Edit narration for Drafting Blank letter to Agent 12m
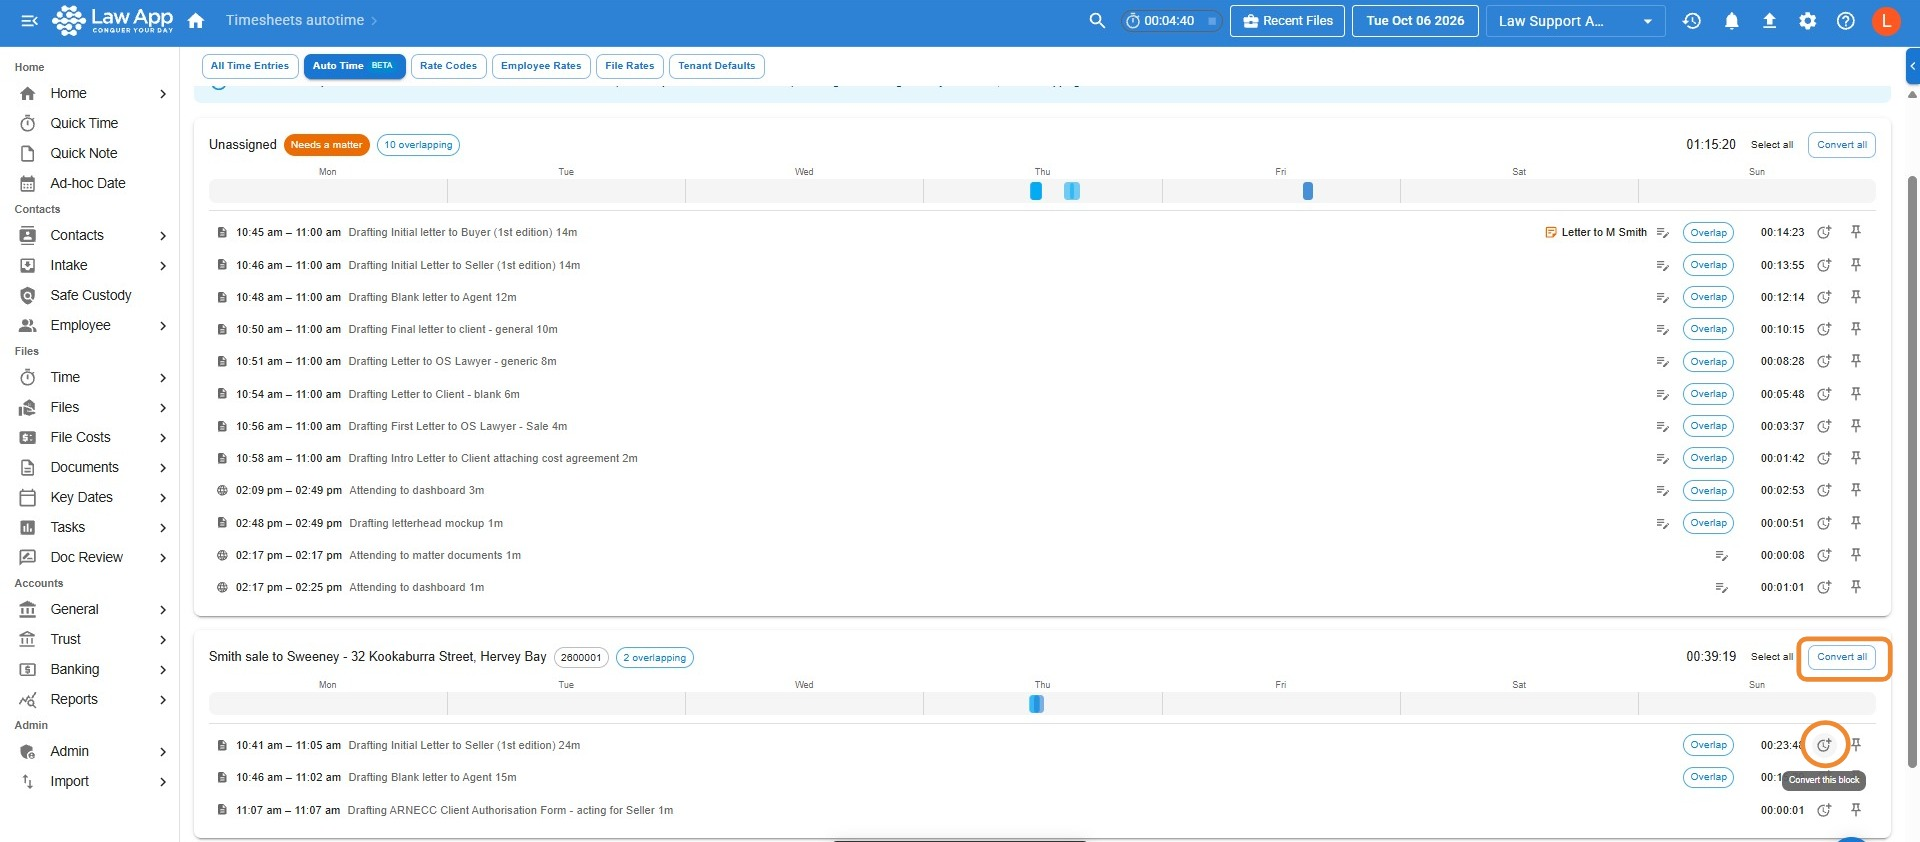 tap(1662, 297)
